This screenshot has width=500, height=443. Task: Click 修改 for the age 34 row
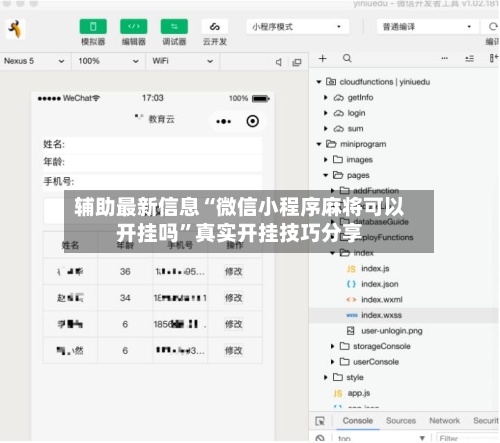(x=234, y=298)
